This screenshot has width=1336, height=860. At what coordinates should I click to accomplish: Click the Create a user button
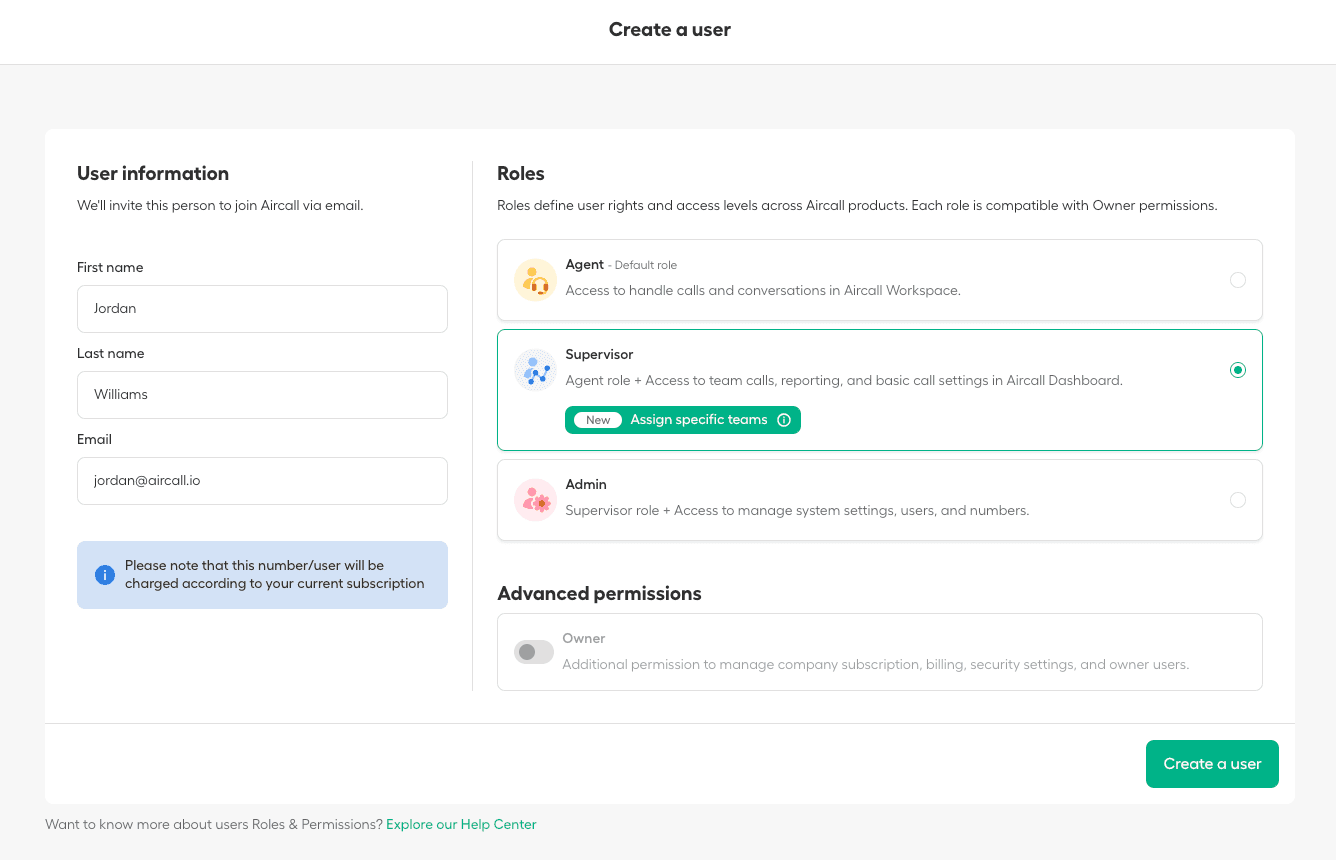1212,763
